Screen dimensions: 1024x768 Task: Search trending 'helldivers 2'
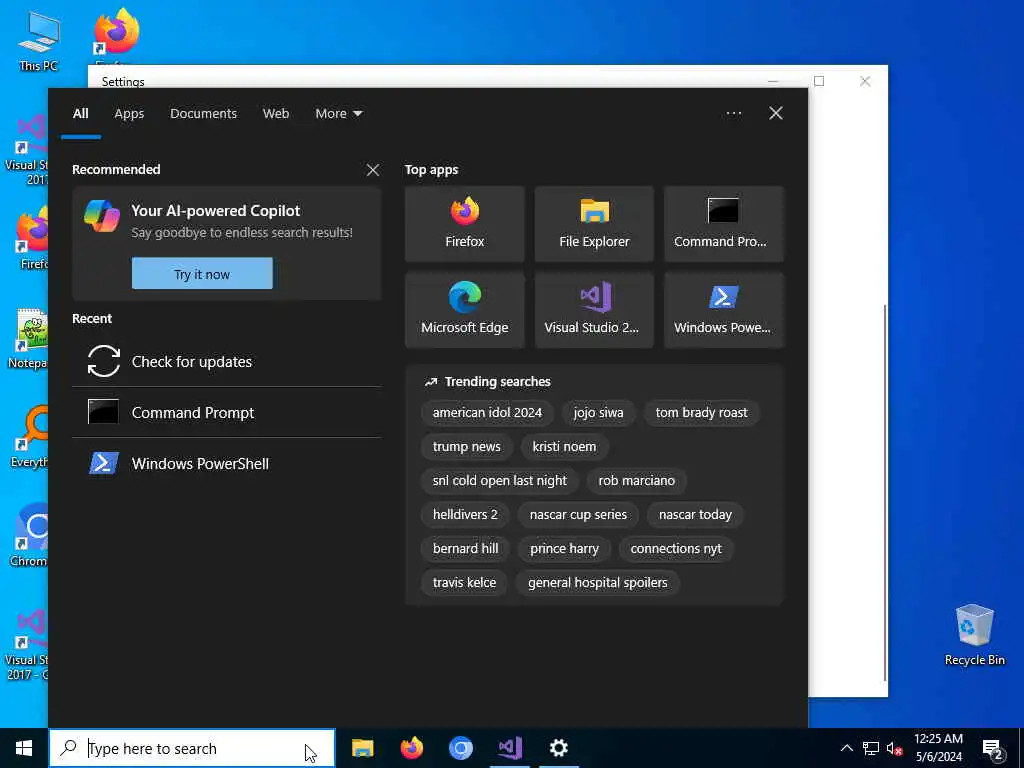point(465,515)
